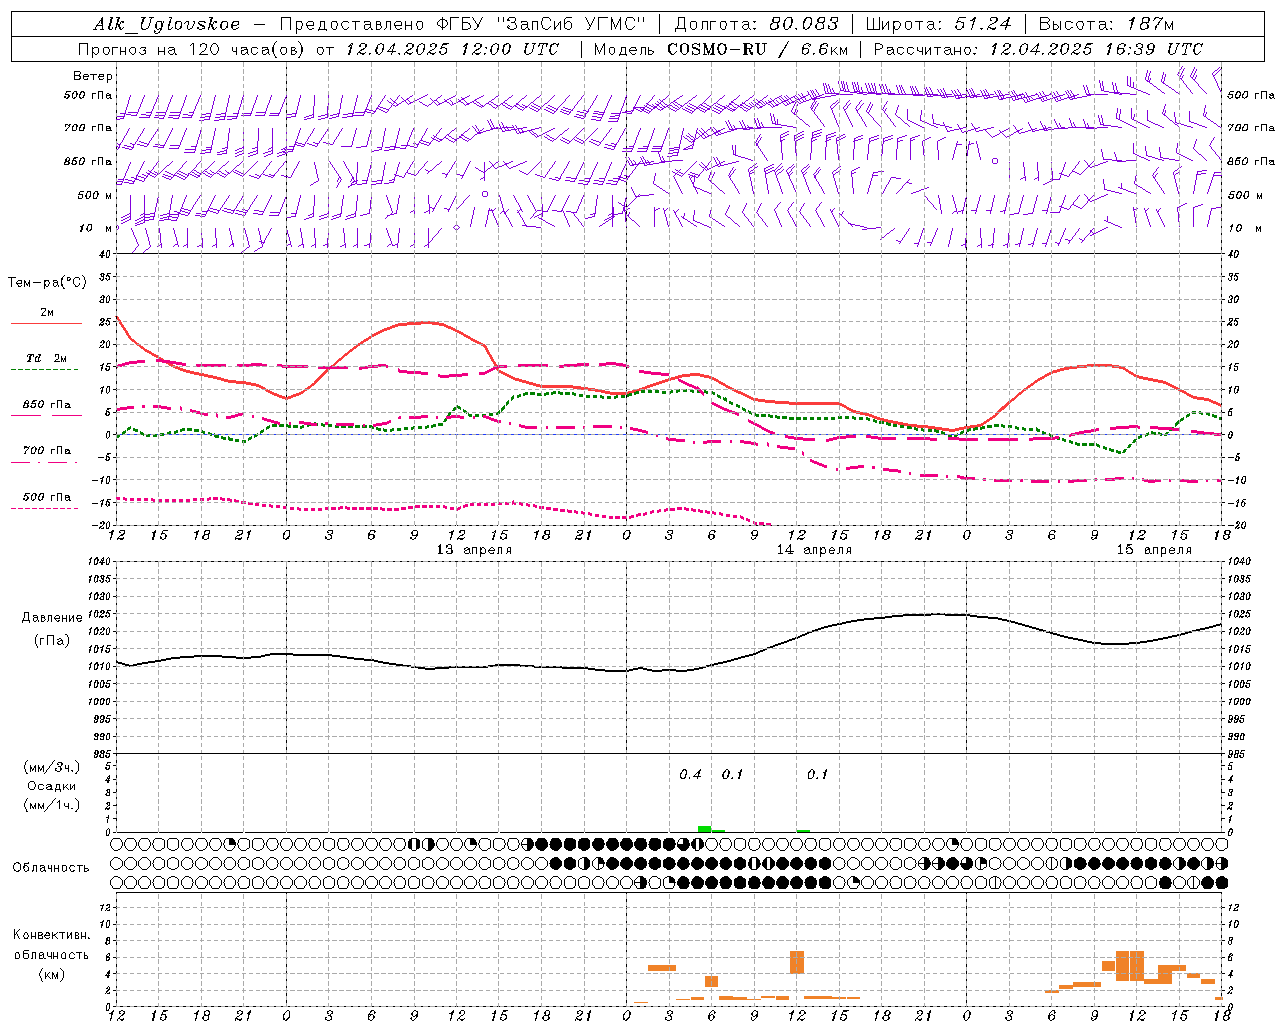
Task: Click the station name Alk_Uglovskoe in the header
Action: pyautogui.click(x=167, y=24)
